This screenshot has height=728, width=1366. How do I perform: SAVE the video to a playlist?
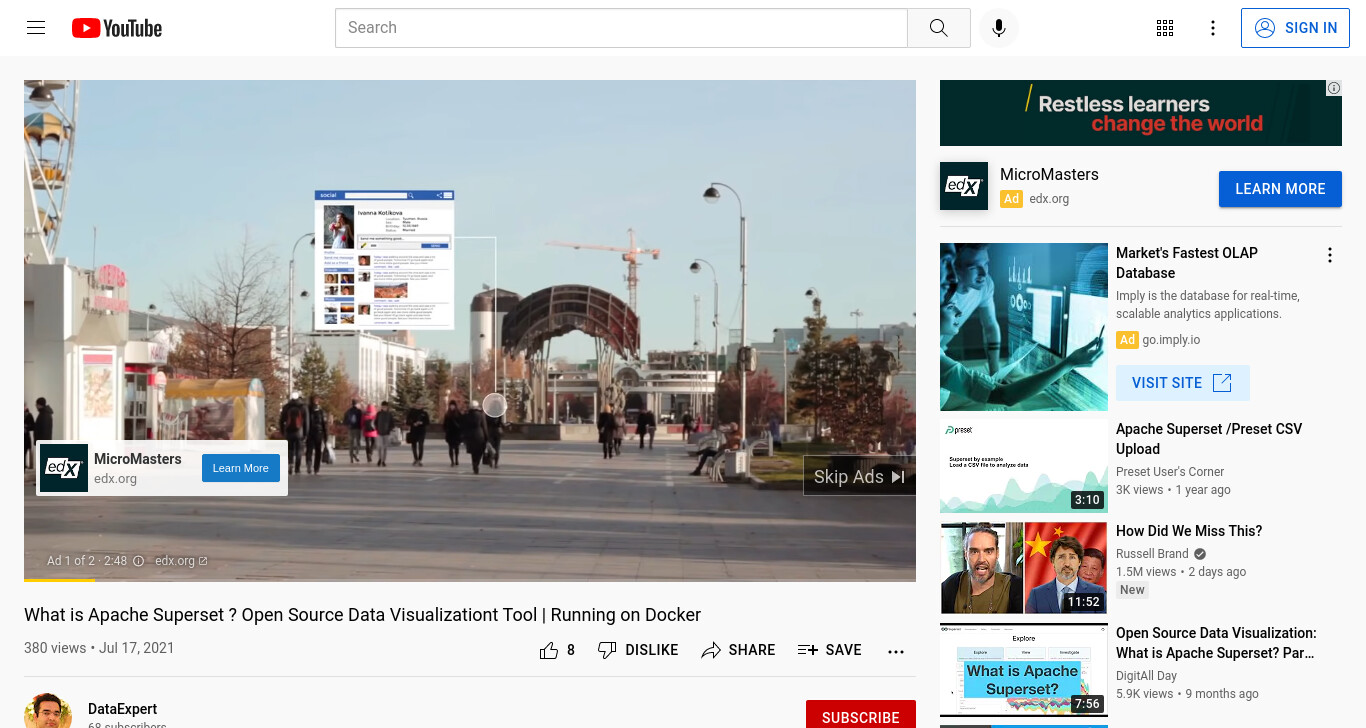[829, 650]
